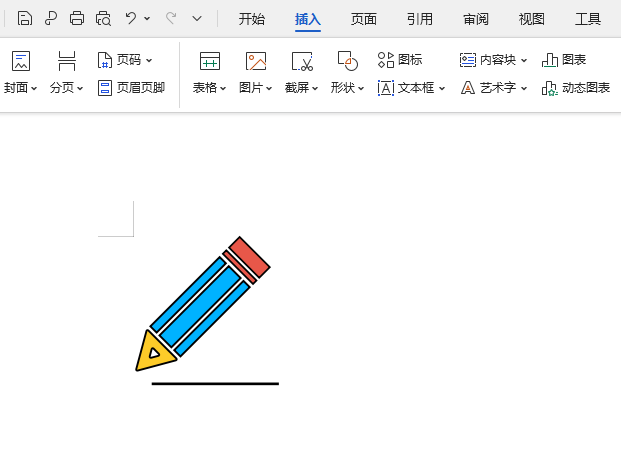Viewport: 621px width, 464px height.
Task: Expand the 艺术字 dropdown arrow
Action: pyautogui.click(x=524, y=88)
